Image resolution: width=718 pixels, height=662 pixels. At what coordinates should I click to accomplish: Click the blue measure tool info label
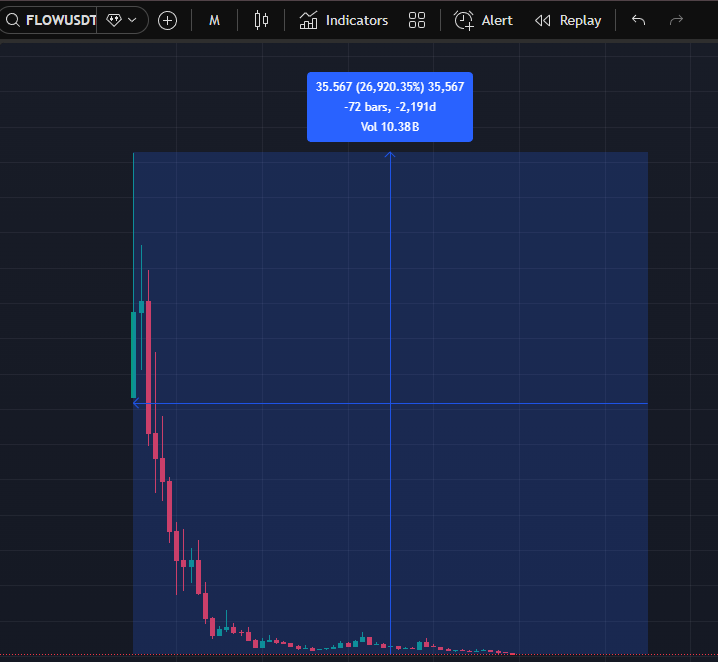[390, 107]
